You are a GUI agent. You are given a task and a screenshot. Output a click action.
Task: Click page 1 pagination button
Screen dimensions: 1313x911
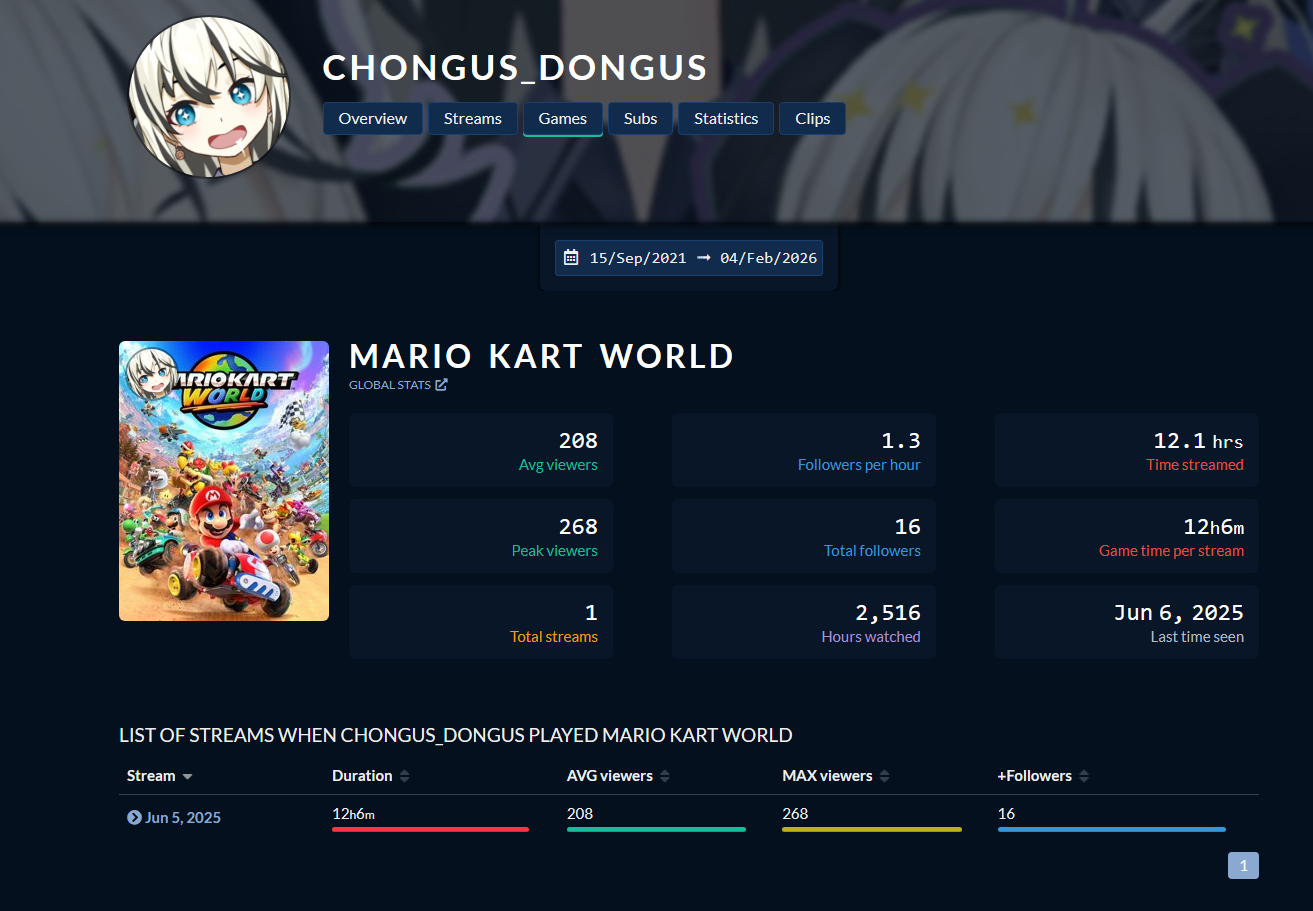(x=1243, y=865)
